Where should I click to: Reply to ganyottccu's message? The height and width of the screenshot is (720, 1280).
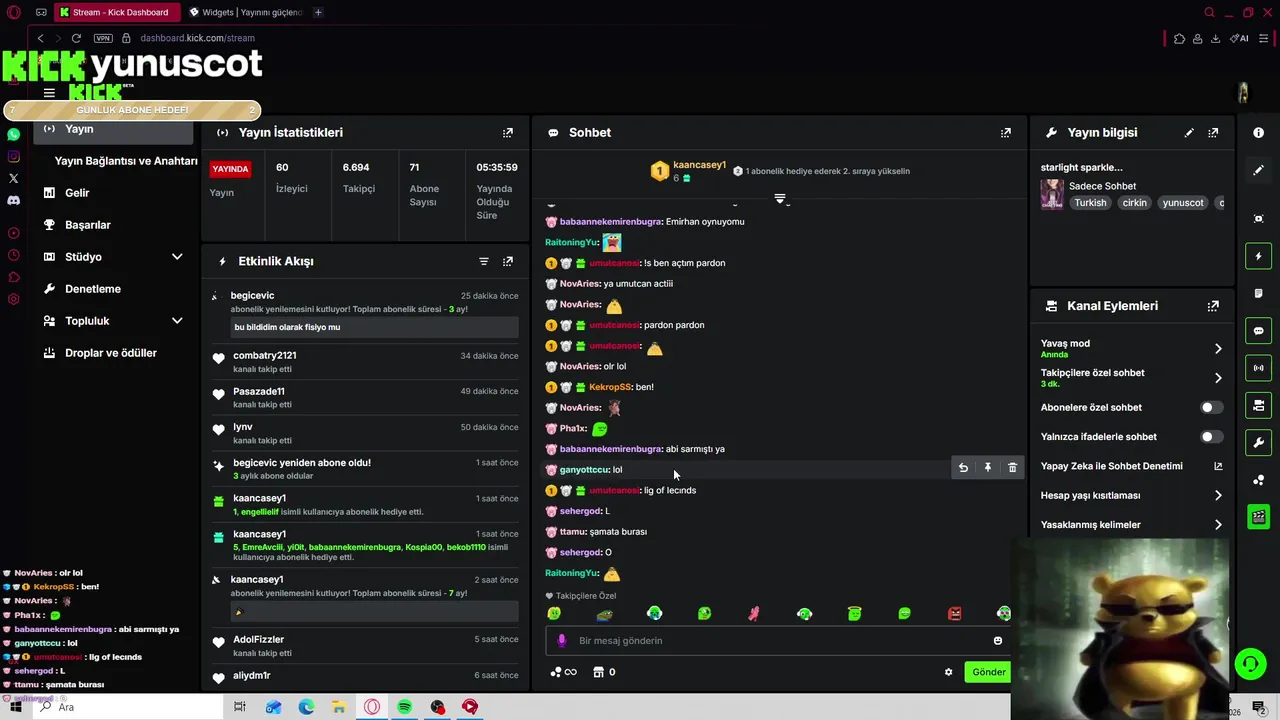click(x=963, y=467)
